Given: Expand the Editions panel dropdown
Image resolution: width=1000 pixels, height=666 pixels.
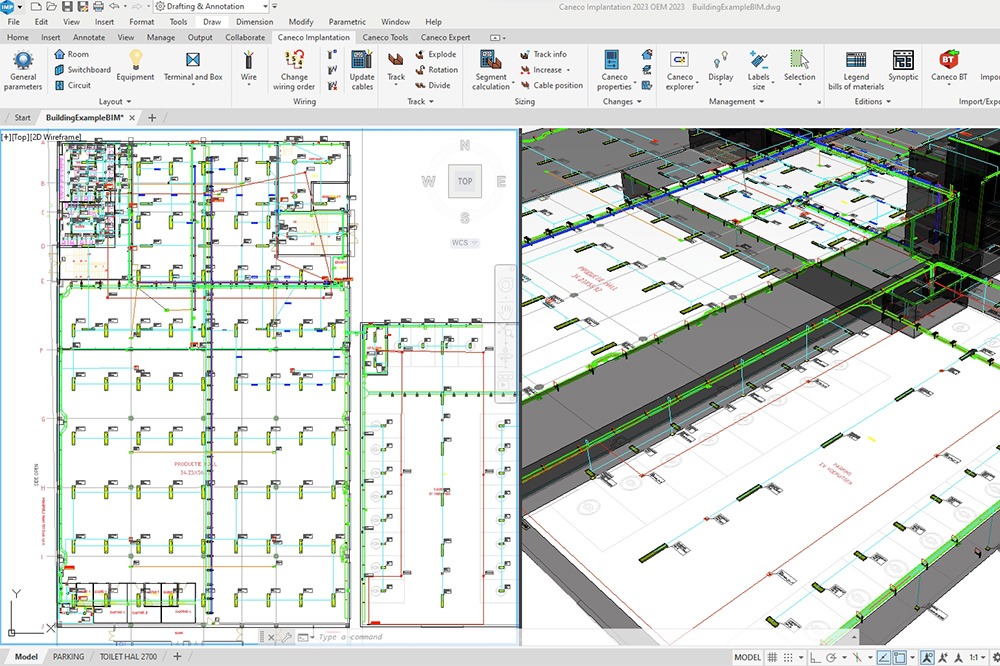Looking at the screenshot, I should pos(872,101).
